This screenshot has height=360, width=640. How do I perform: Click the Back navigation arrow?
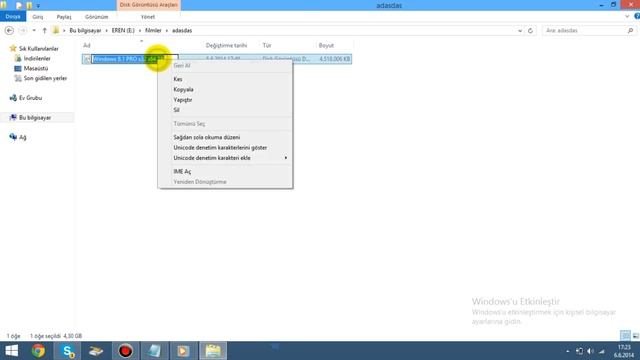click(9, 31)
